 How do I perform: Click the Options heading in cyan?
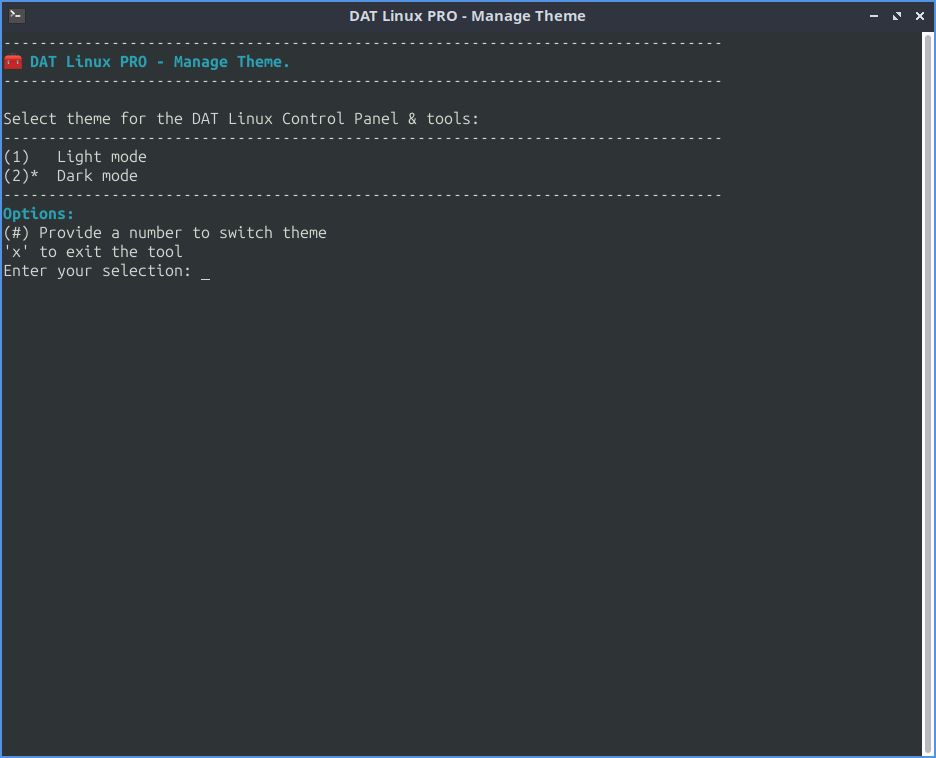[39, 213]
